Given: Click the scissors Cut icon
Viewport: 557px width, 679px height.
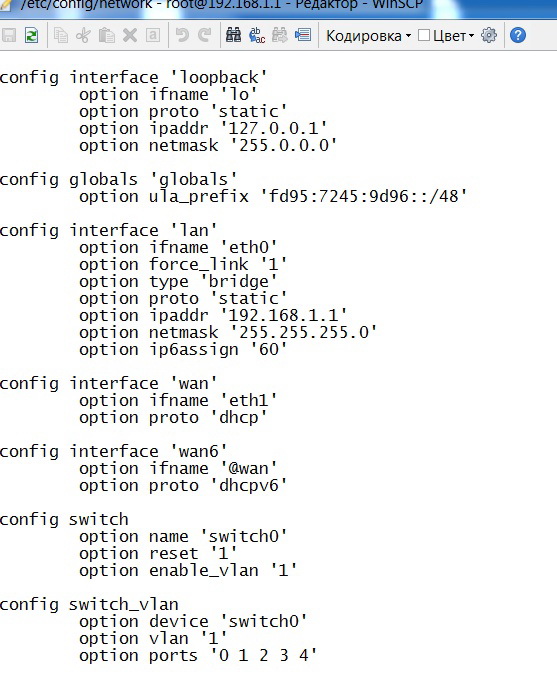Looking at the screenshot, I should coord(83,35).
